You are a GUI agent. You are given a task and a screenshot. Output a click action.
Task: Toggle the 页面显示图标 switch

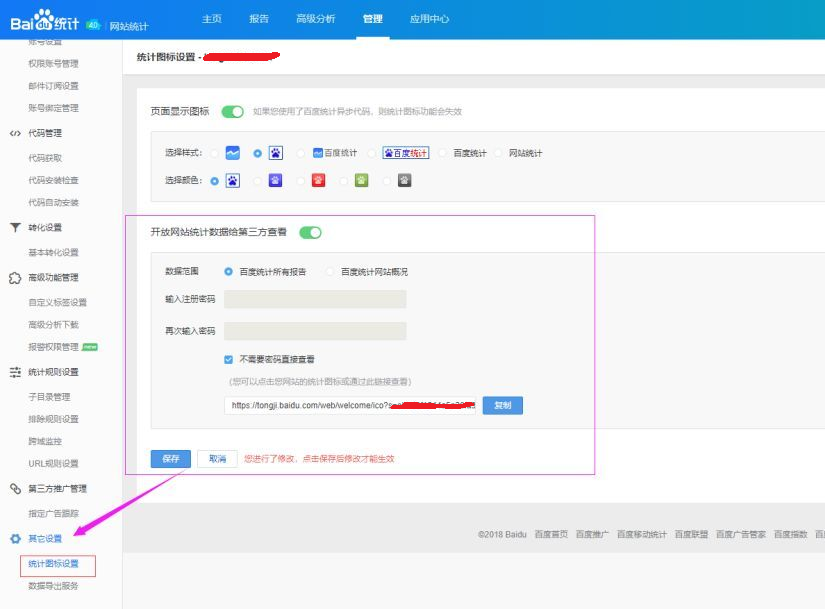232,112
